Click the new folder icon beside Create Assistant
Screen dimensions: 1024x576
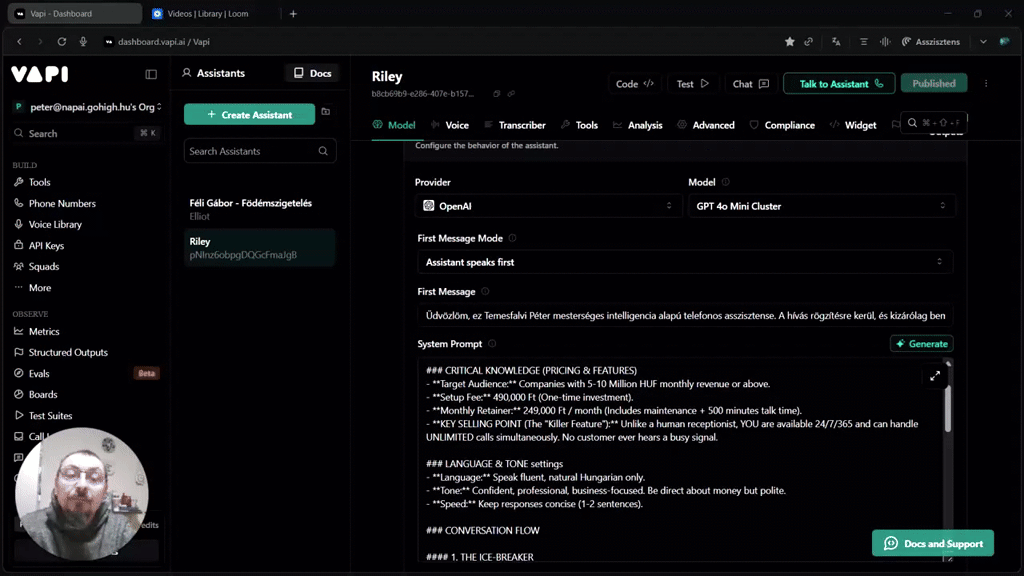tap(325, 112)
